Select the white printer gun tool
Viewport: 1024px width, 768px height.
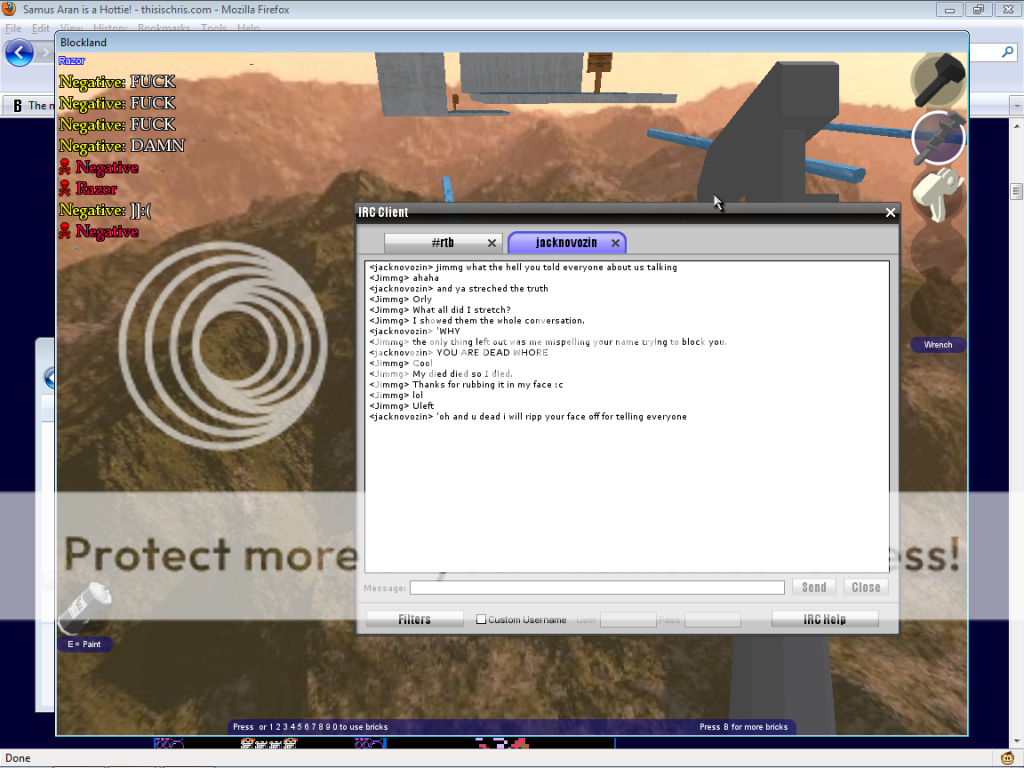click(x=938, y=193)
